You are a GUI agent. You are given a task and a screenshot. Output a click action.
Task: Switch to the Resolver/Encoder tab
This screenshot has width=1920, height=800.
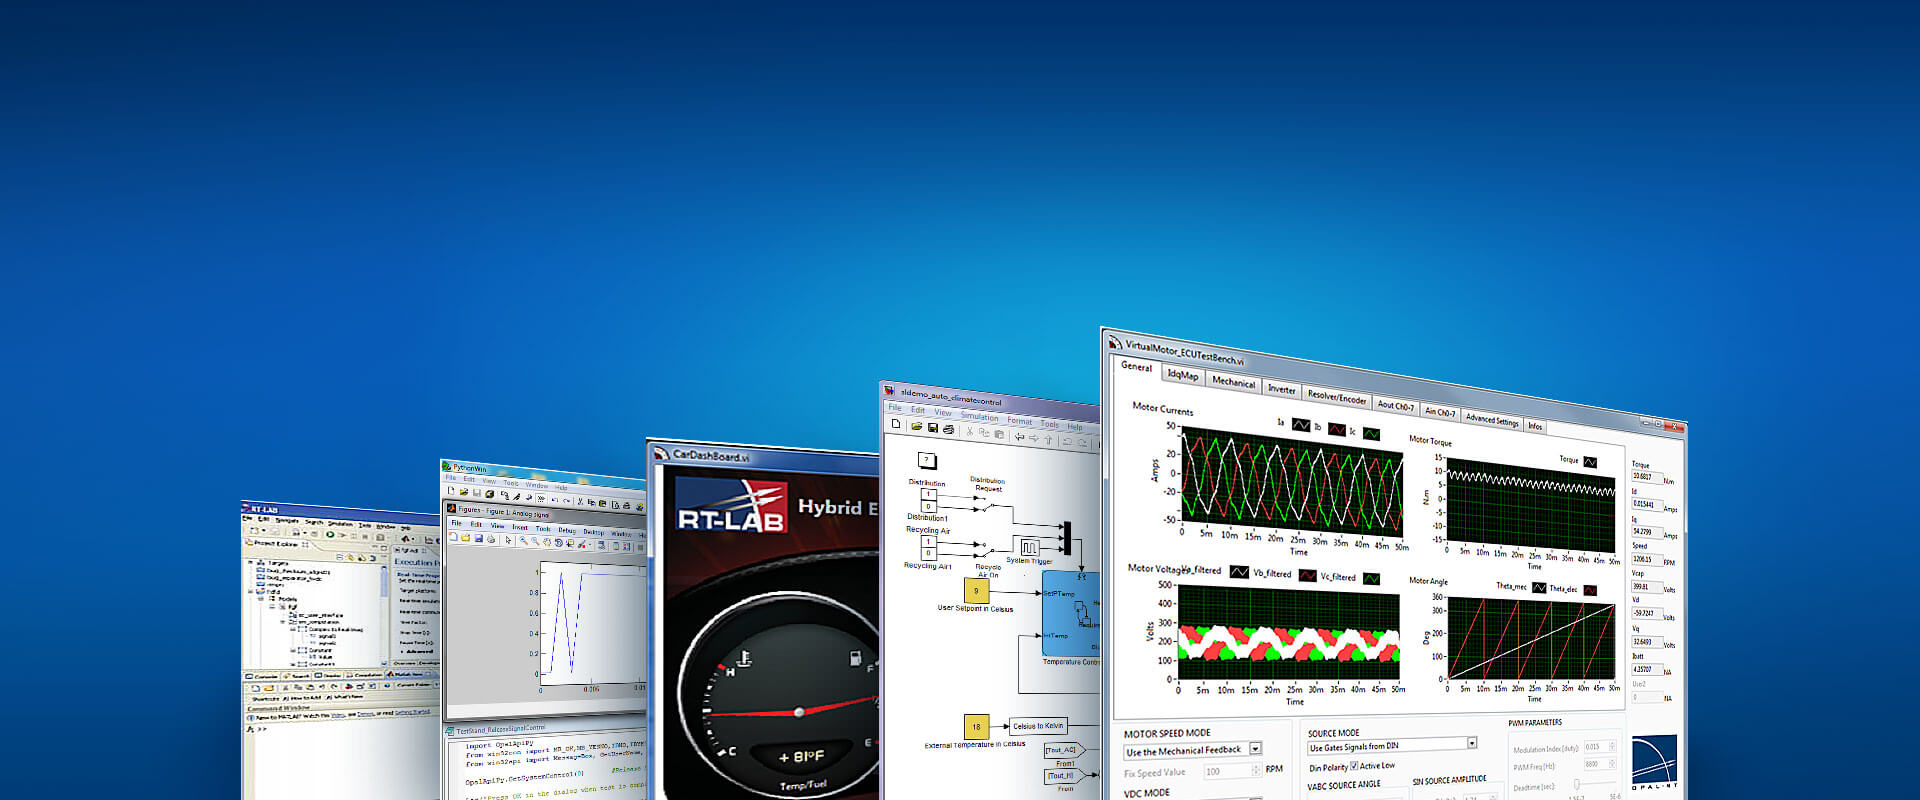pyautogui.click(x=1337, y=397)
